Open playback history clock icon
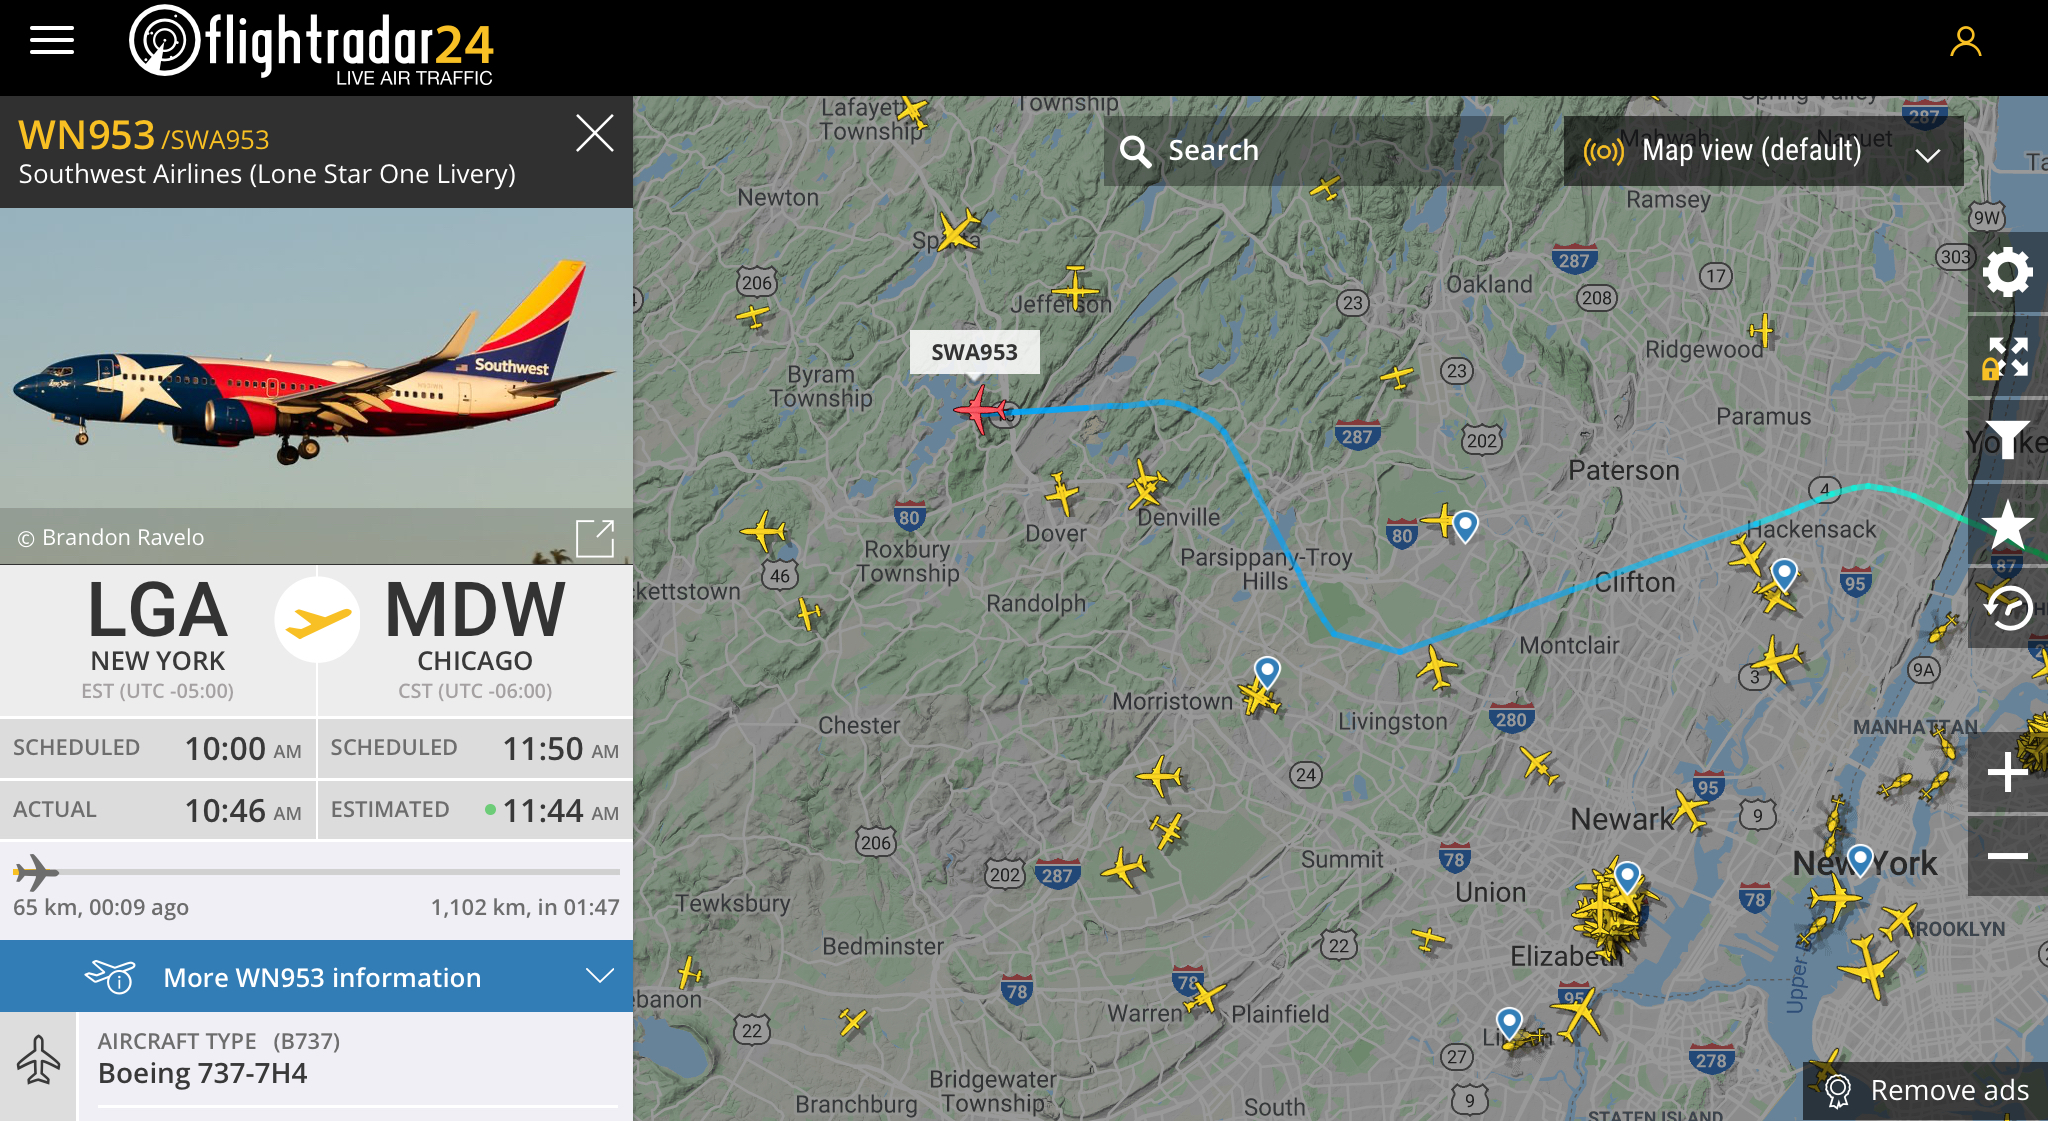Viewport: 2048px width, 1121px height. tap(2007, 608)
